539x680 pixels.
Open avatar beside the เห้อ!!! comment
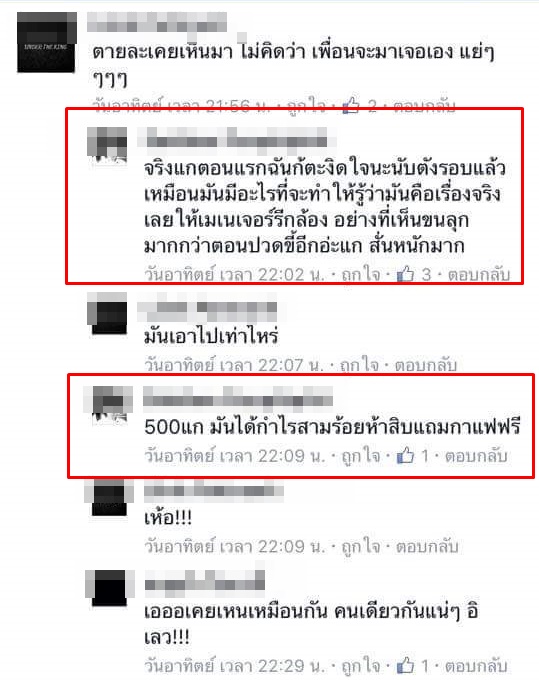coord(109,497)
